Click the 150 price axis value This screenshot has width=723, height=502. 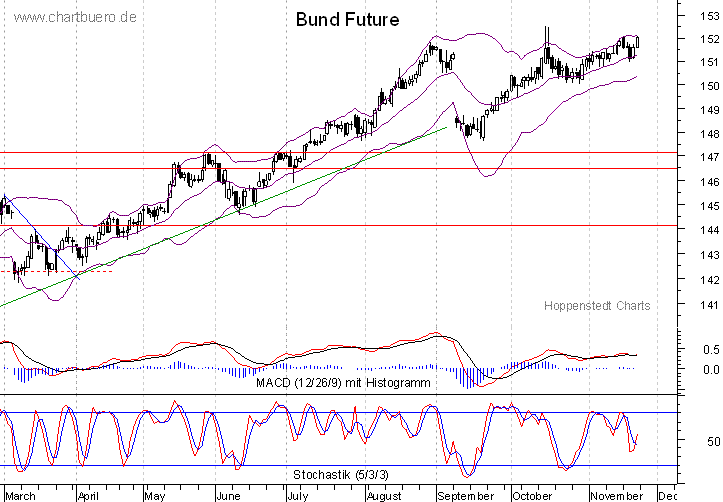pos(709,86)
